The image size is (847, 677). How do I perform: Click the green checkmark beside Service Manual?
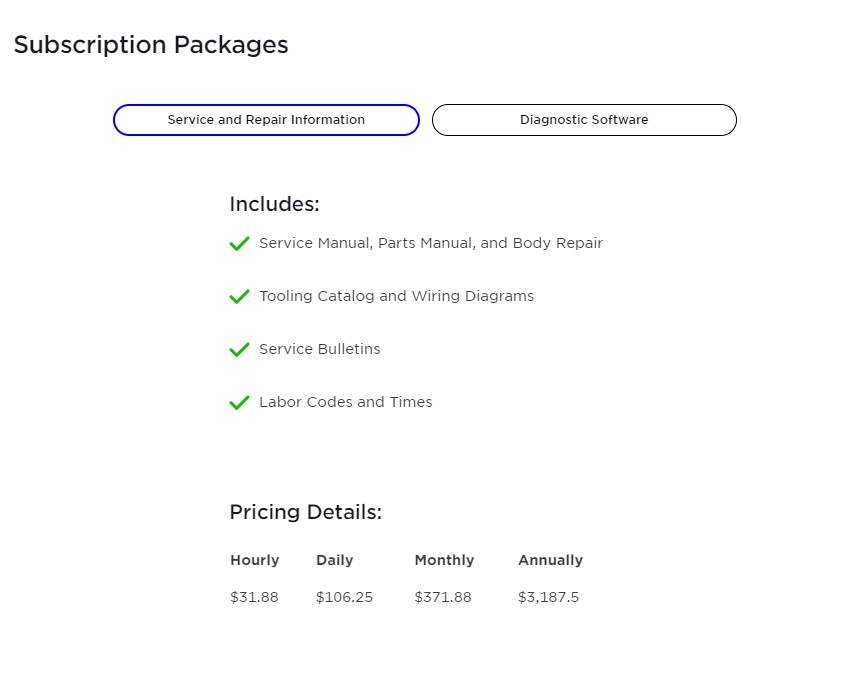[239, 244]
